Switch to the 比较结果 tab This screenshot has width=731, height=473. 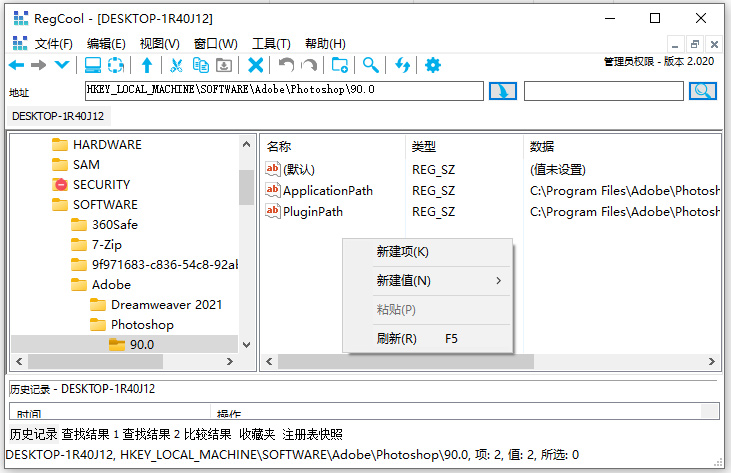click(x=207, y=434)
